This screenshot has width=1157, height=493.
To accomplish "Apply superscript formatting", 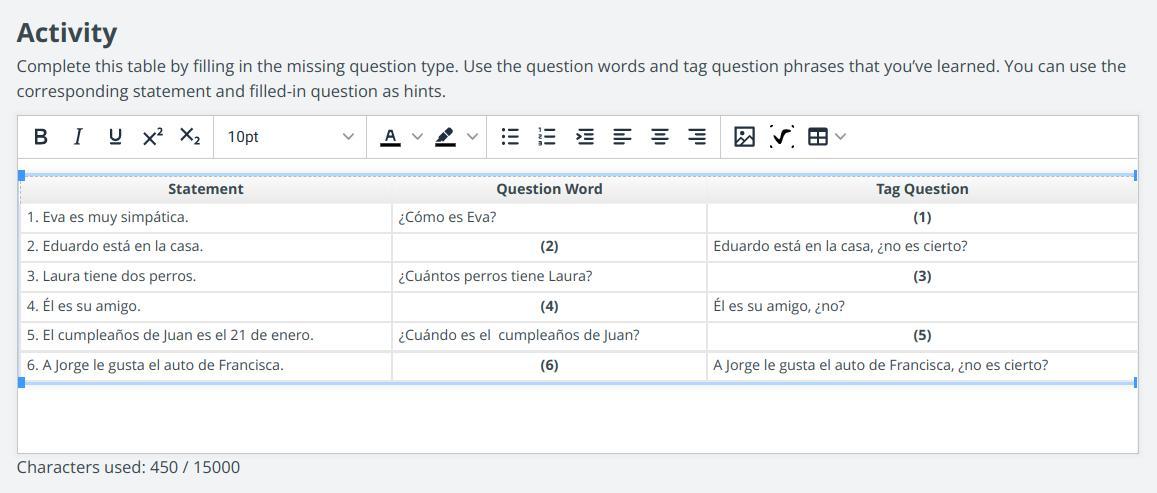I will pos(152,137).
